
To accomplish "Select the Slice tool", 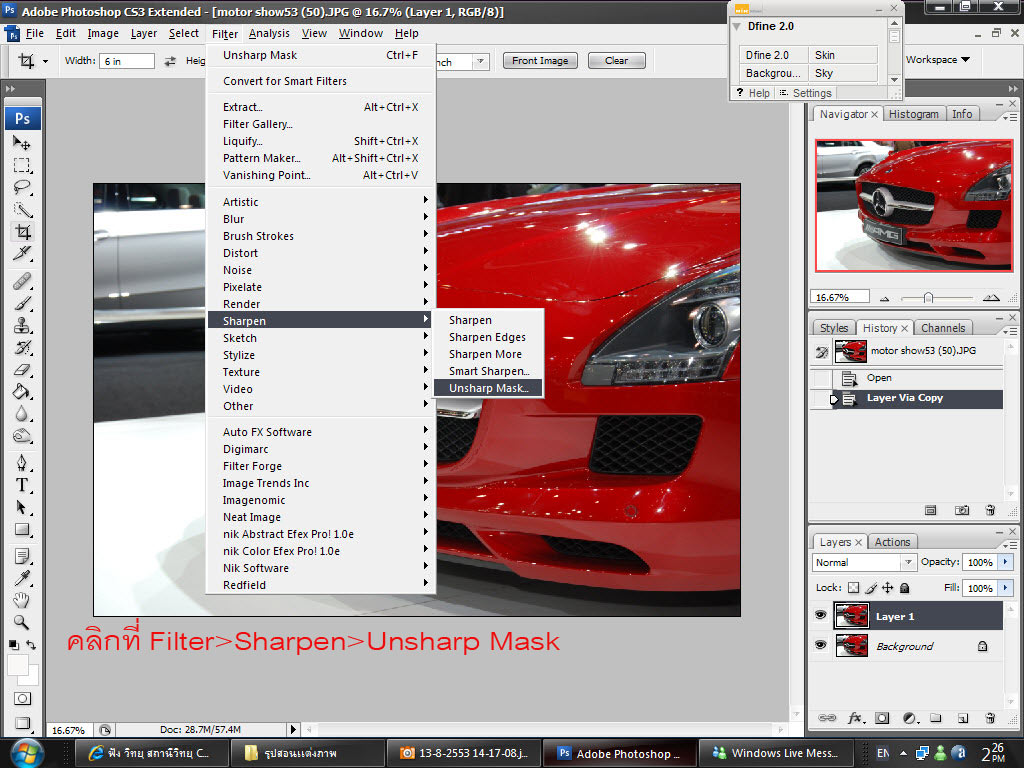I will (x=22, y=253).
